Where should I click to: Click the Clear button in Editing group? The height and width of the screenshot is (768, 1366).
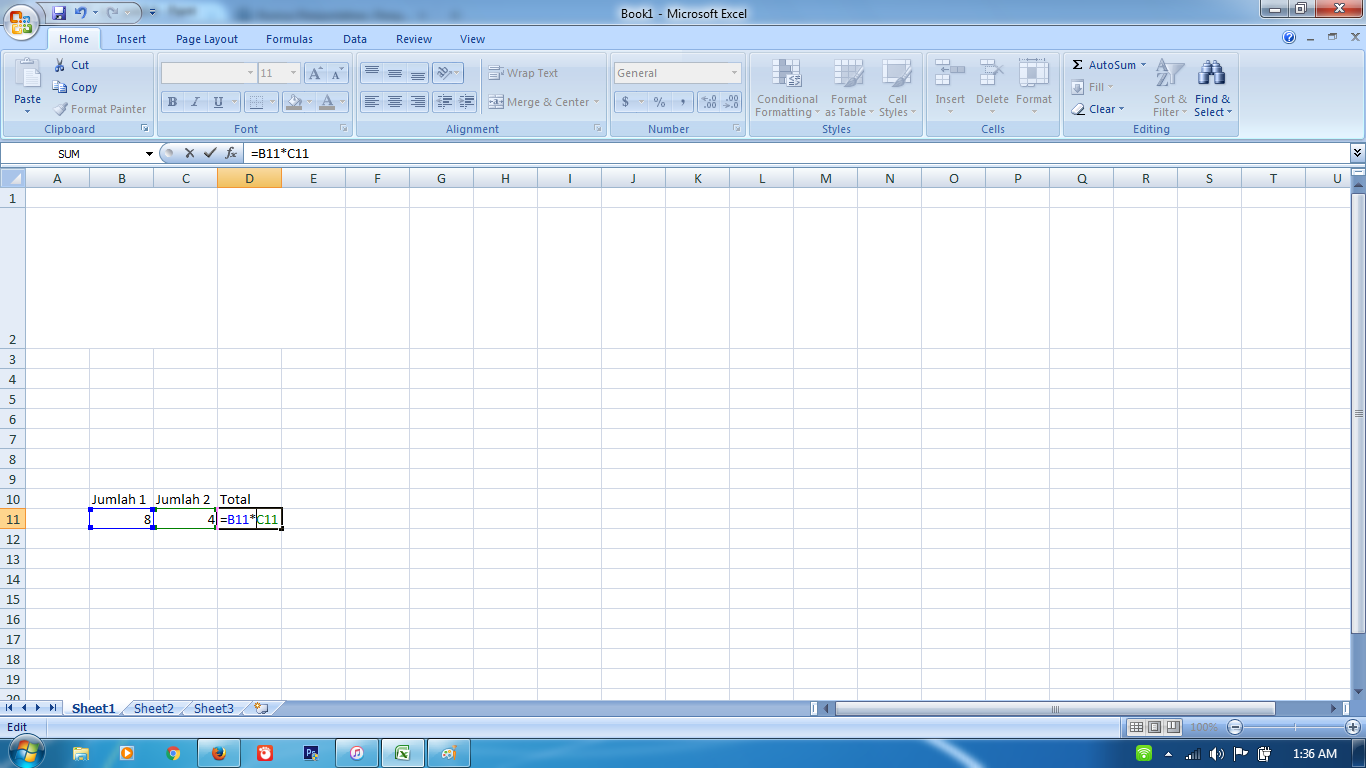click(x=1097, y=109)
